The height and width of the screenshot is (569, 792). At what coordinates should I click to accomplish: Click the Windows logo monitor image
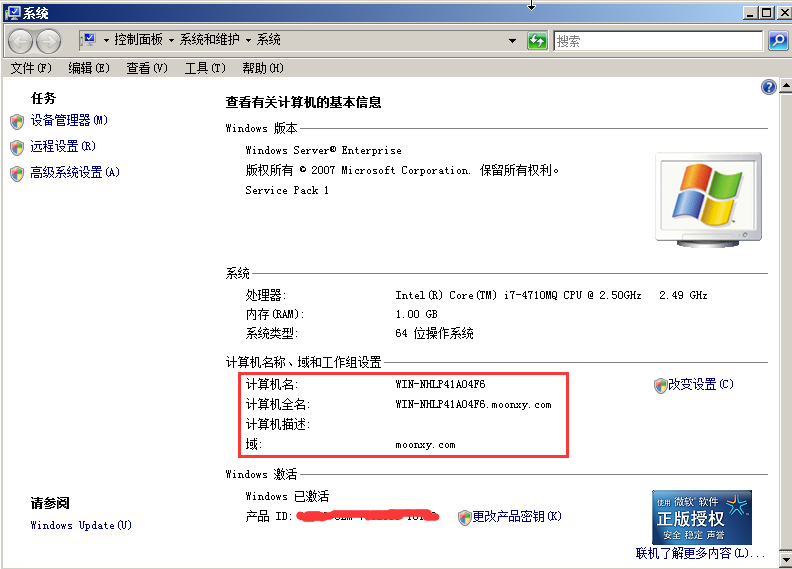pos(708,199)
